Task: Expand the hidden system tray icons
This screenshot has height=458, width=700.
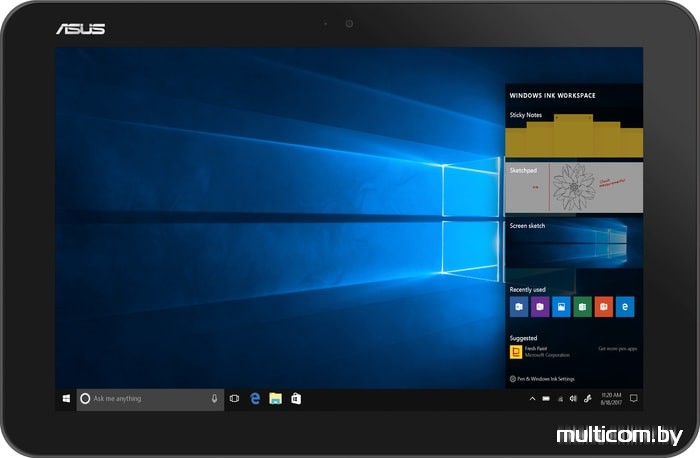Action: pos(532,398)
